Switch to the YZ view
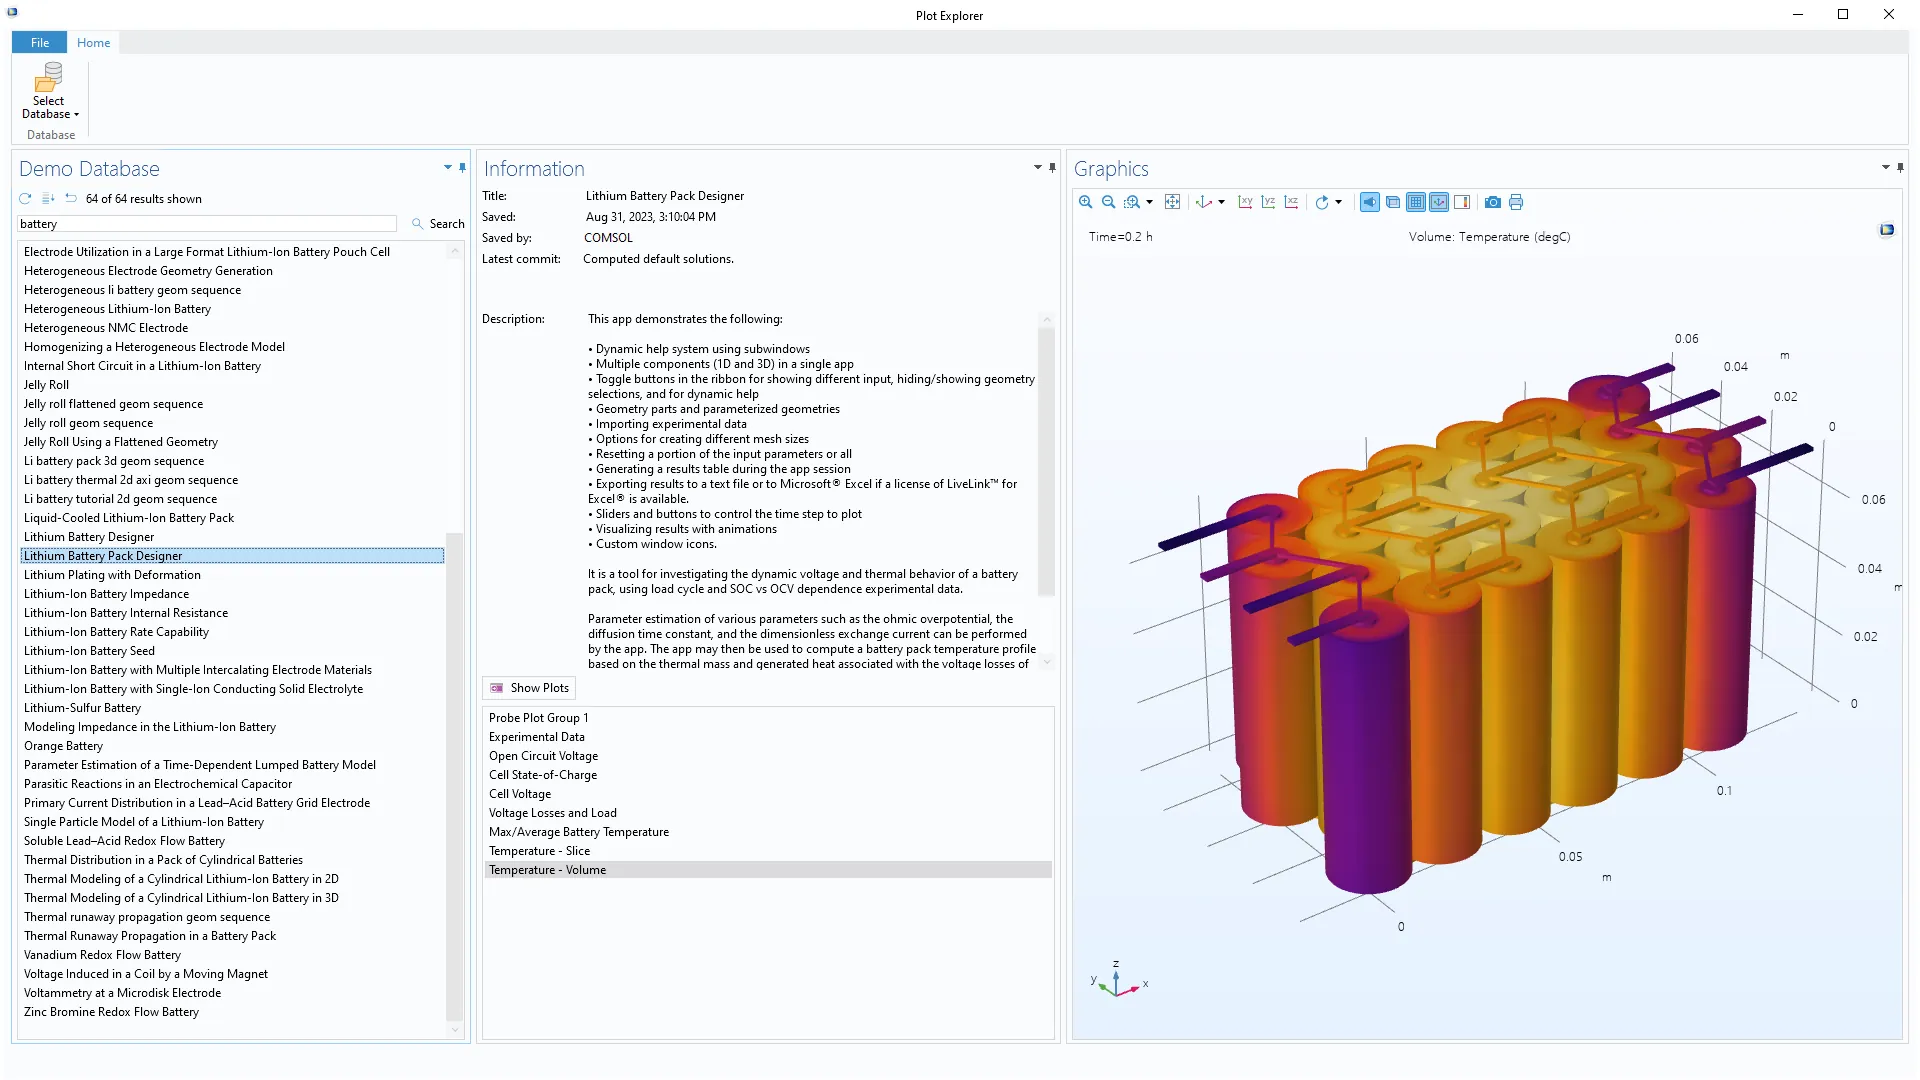 coord(1268,202)
